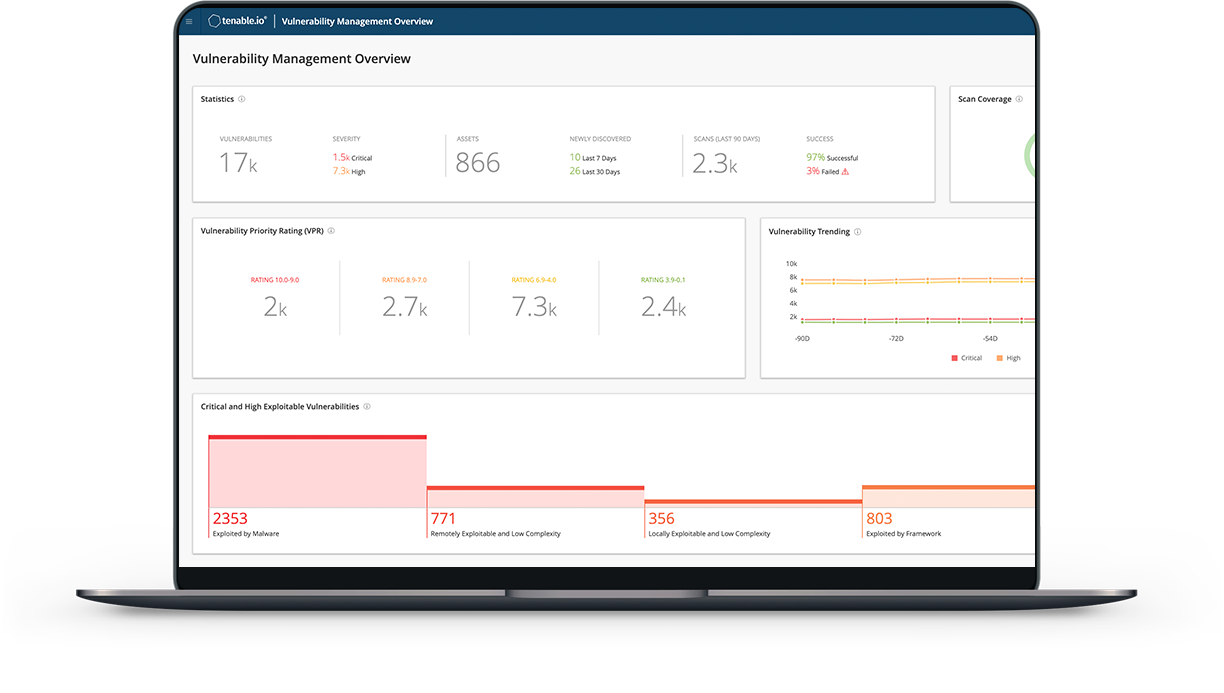This screenshot has width=1224, height=693.
Task: Open the 1.5k Critical severity count
Action: point(342,158)
